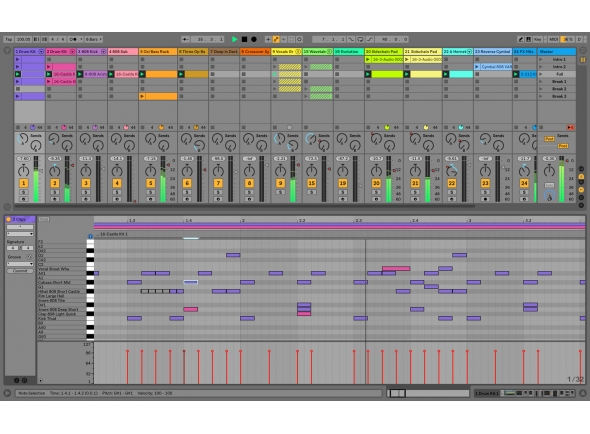Toggle track 9 activator button

(280, 183)
